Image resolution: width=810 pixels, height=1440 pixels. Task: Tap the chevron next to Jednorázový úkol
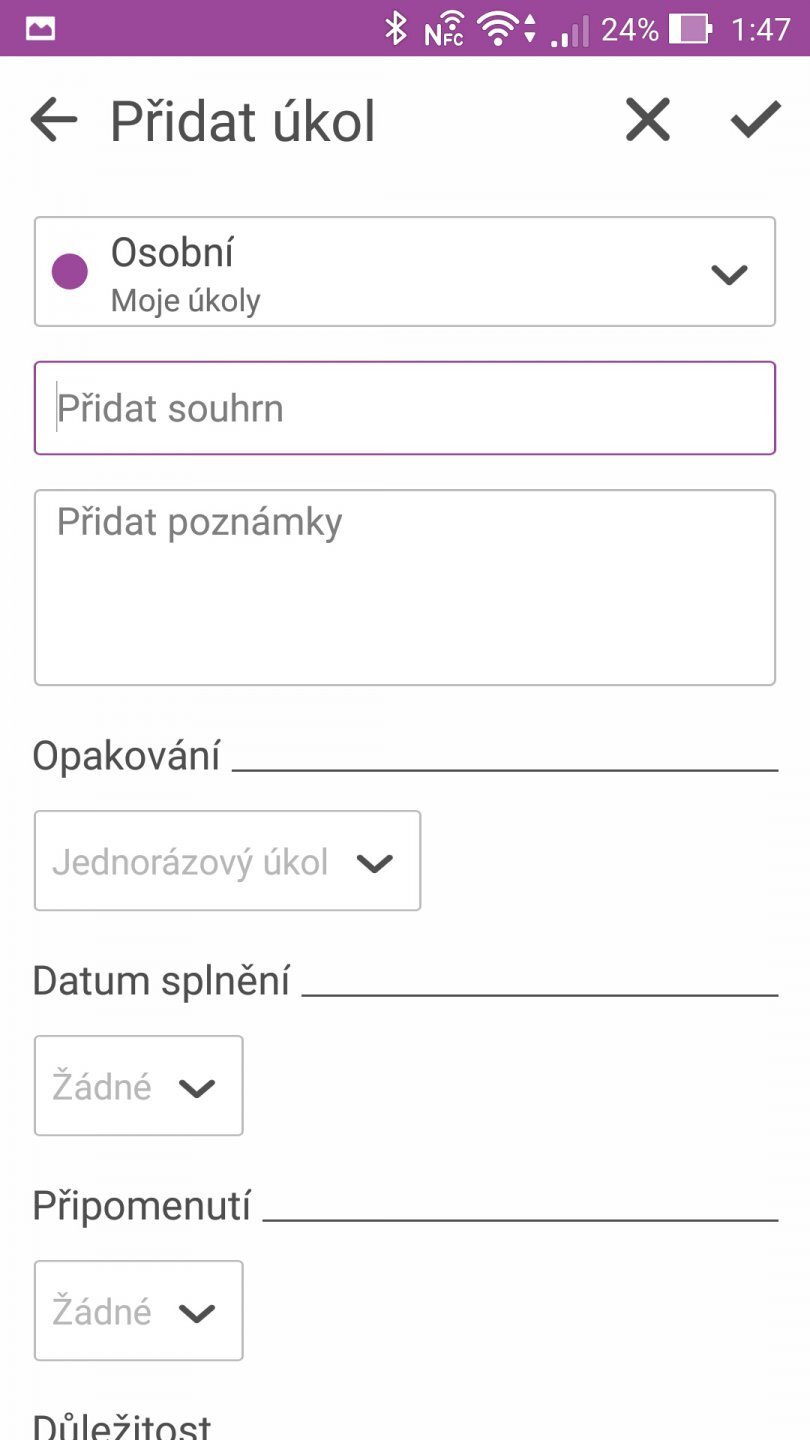[x=375, y=863]
